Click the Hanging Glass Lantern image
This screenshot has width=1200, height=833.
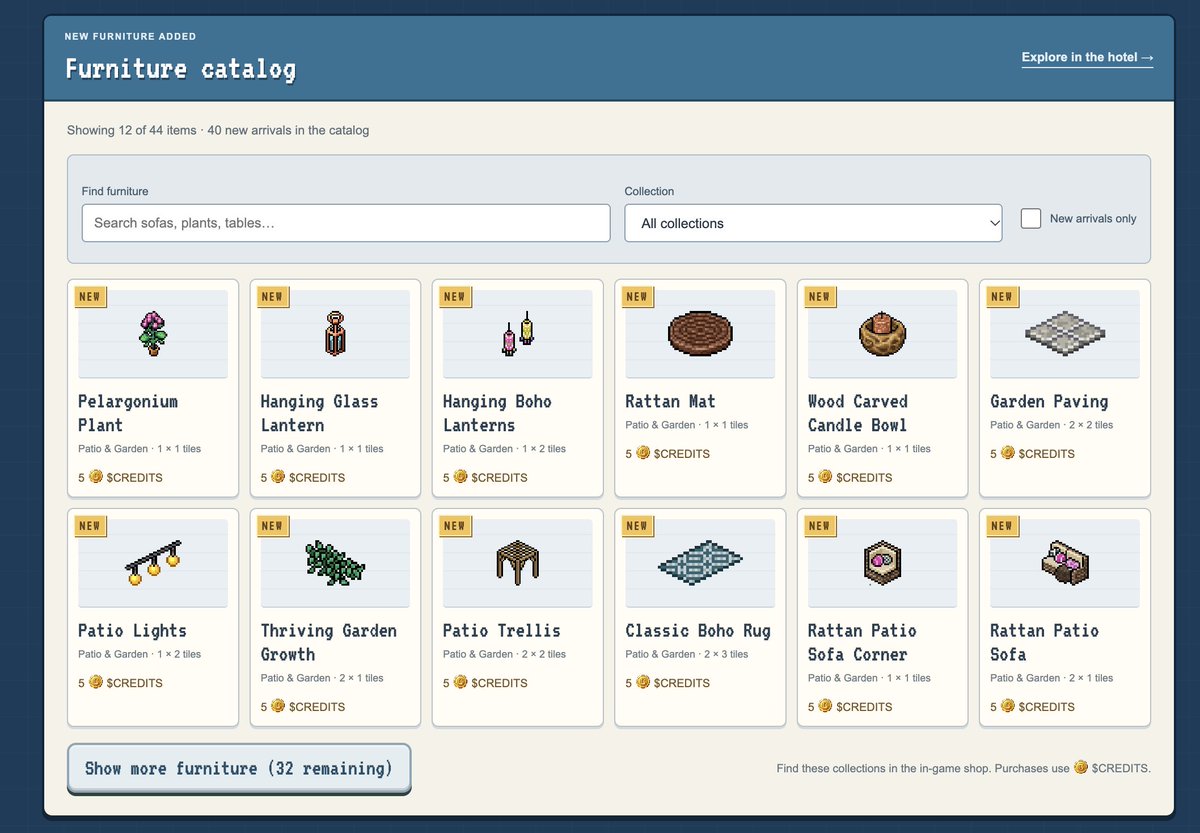pos(335,333)
